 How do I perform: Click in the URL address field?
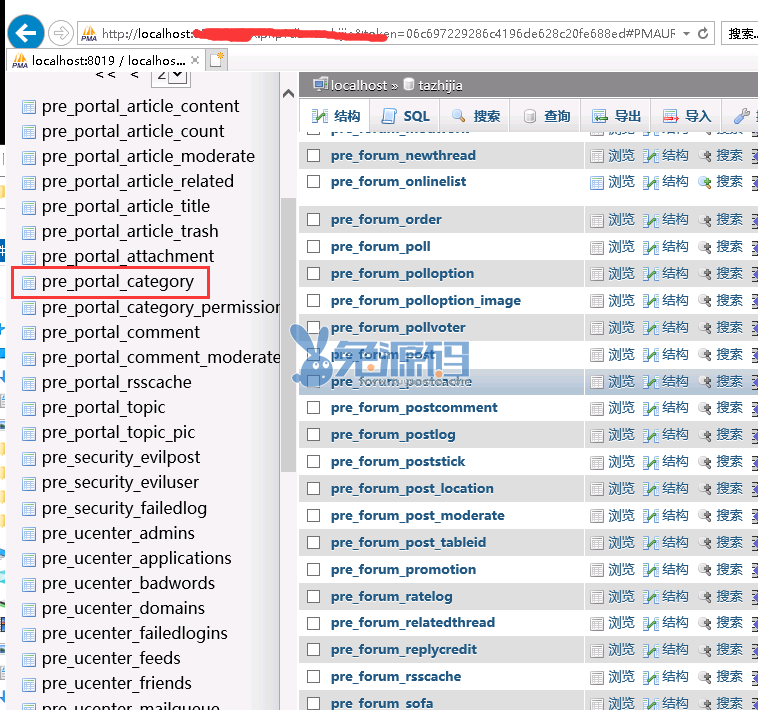click(387, 33)
